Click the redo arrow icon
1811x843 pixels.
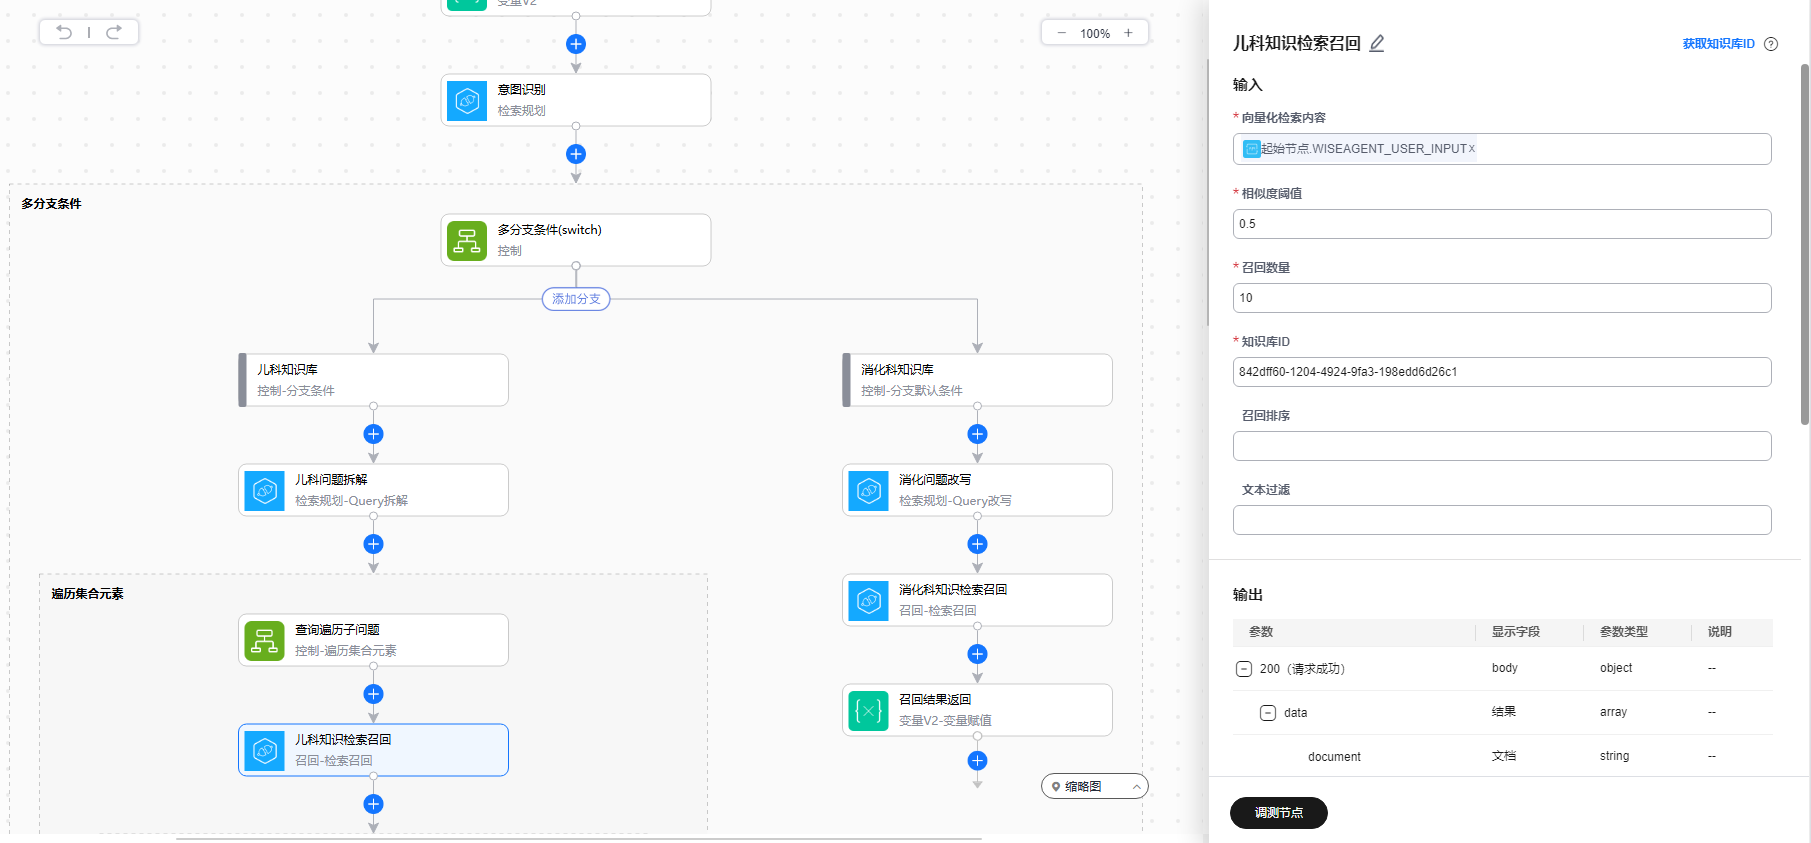click(x=114, y=32)
